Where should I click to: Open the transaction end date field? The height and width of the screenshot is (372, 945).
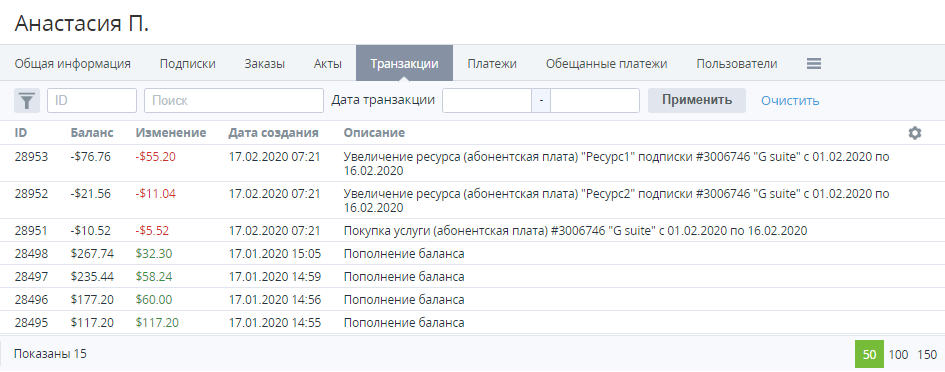pos(595,101)
